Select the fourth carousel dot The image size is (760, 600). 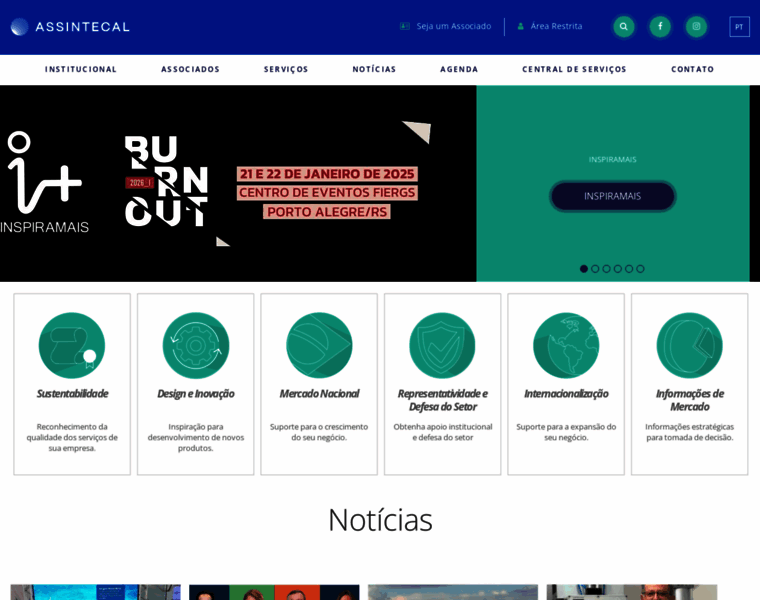618,269
